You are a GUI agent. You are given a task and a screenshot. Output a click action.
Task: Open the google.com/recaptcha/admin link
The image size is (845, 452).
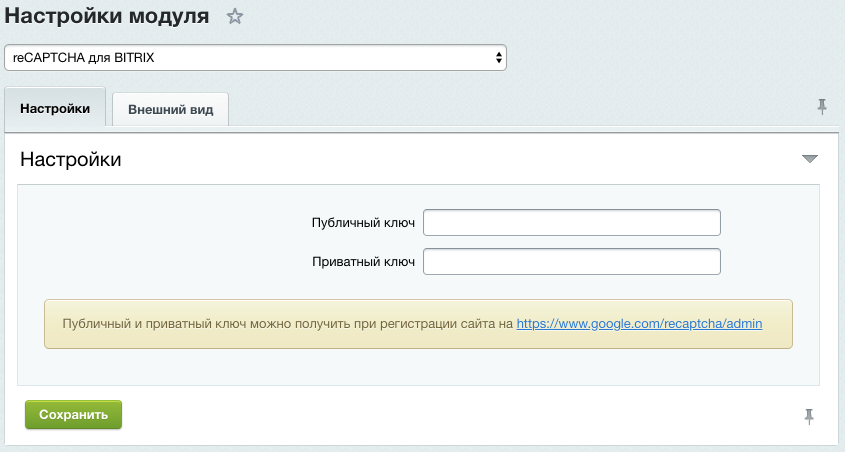pos(639,324)
